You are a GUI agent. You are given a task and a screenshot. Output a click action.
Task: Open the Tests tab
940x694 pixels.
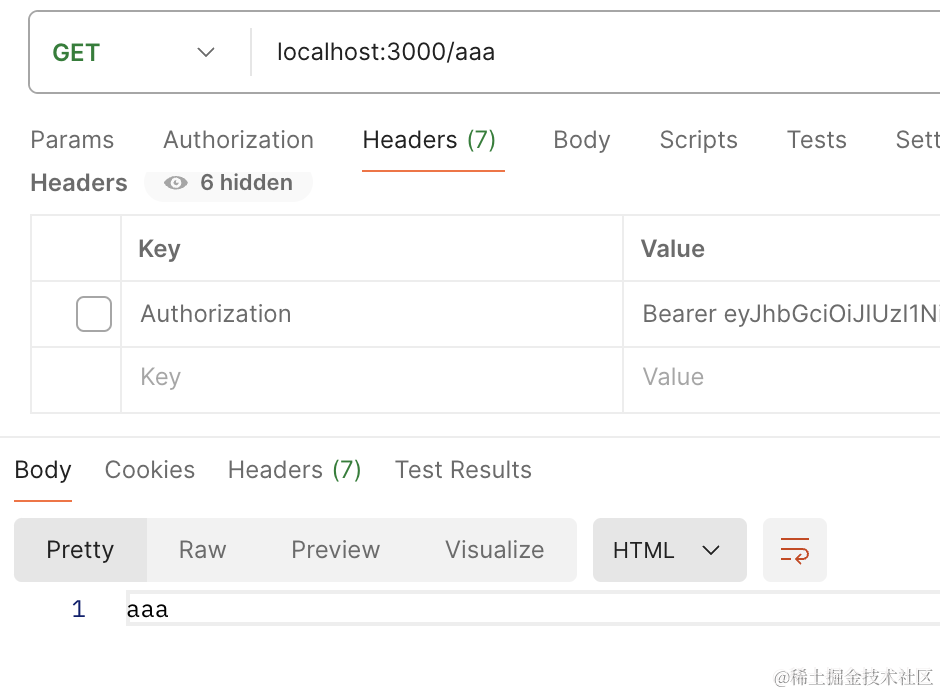click(x=816, y=140)
